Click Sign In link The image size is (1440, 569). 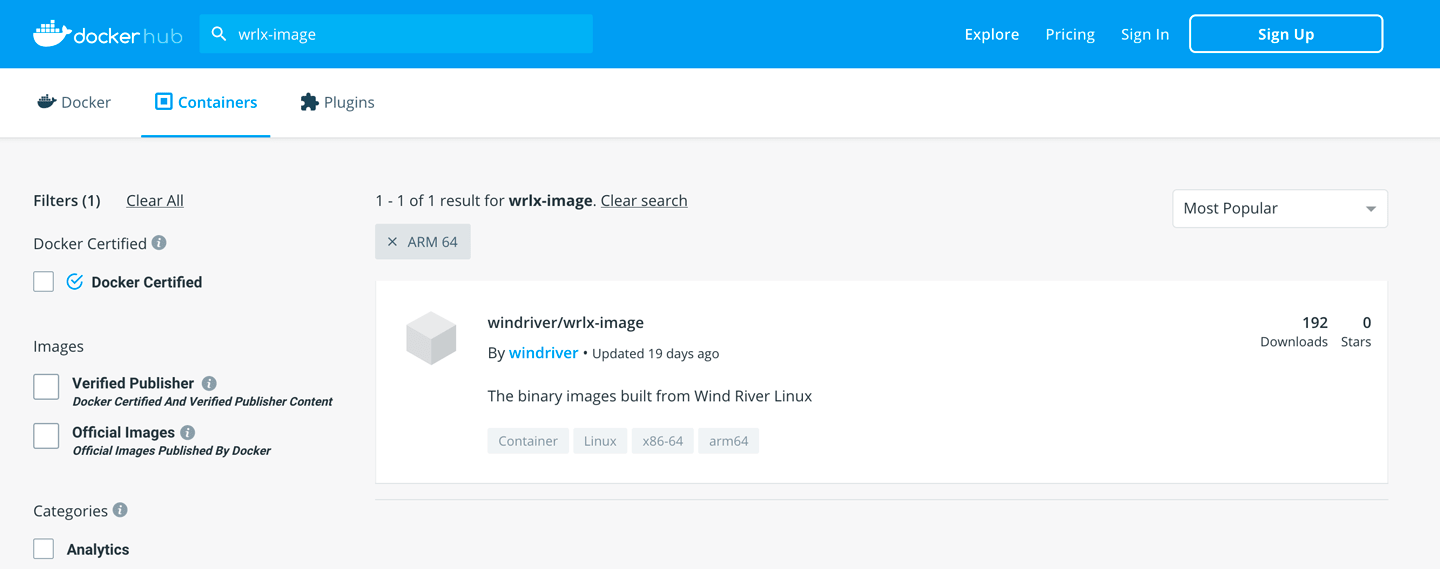pyautogui.click(x=1145, y=34)
